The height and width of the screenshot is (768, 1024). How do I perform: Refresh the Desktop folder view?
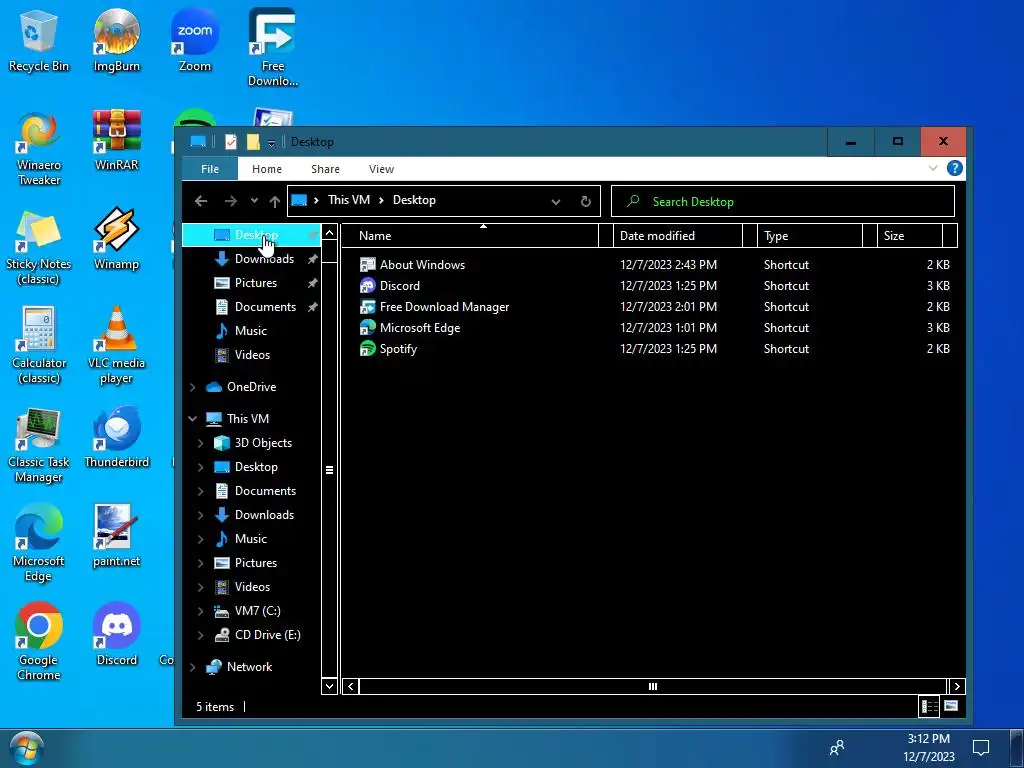[x=586, y=201]
